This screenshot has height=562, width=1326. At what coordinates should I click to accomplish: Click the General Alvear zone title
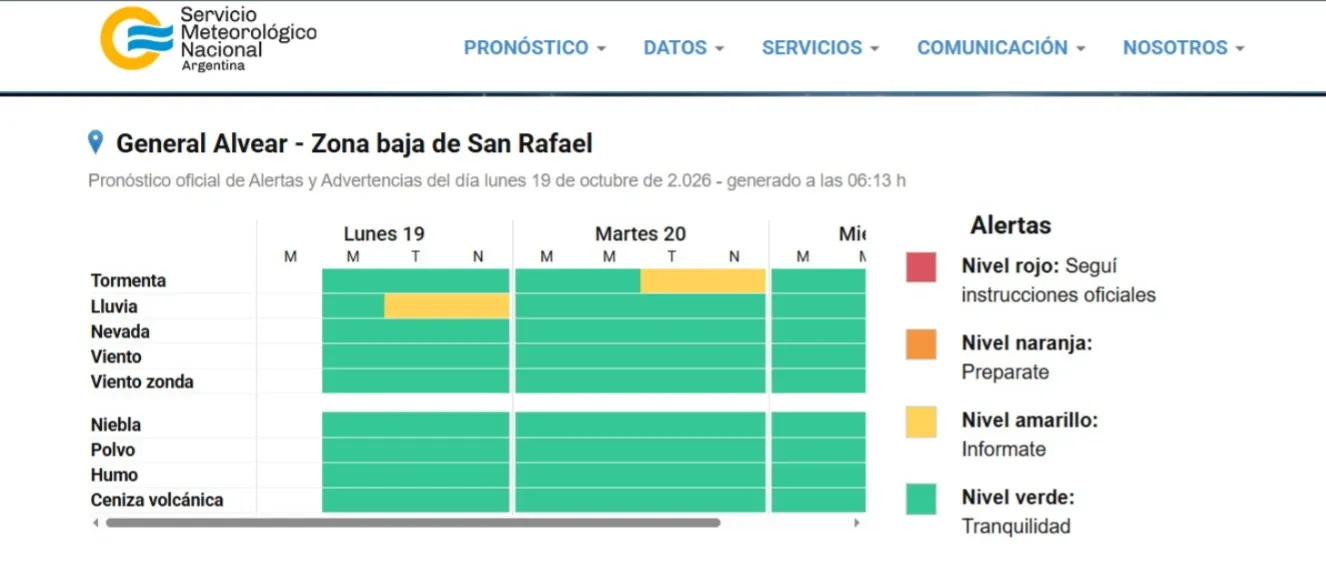[354, 143]
